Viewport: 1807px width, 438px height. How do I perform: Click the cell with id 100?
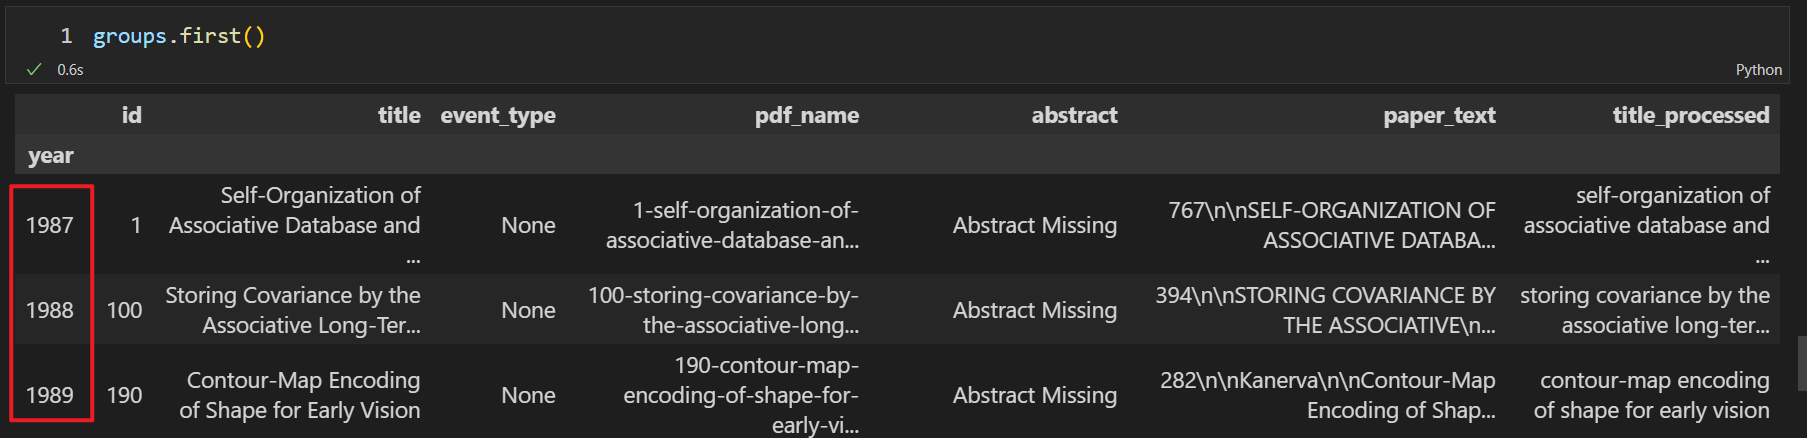point(124,310)
